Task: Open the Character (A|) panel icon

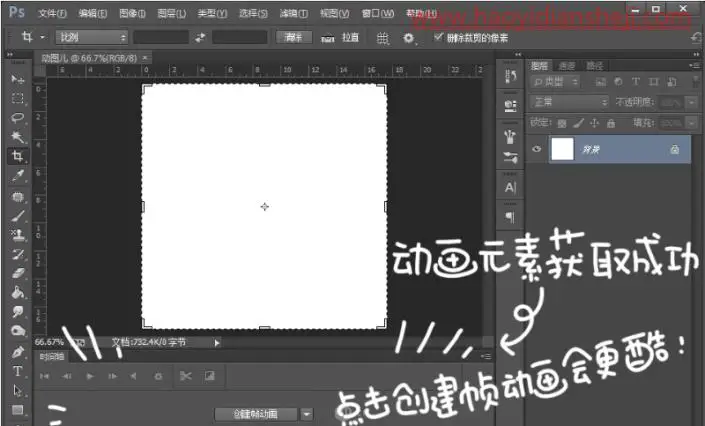Action: tap(510, 187)
